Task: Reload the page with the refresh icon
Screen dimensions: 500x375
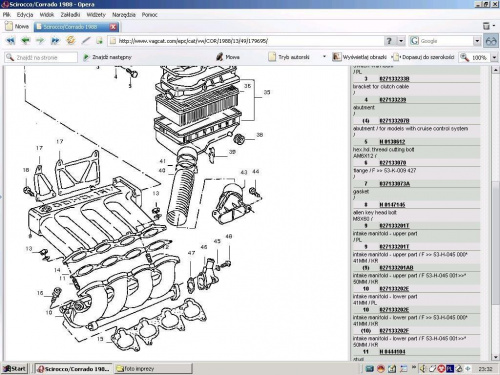Action: coord(70,41)
